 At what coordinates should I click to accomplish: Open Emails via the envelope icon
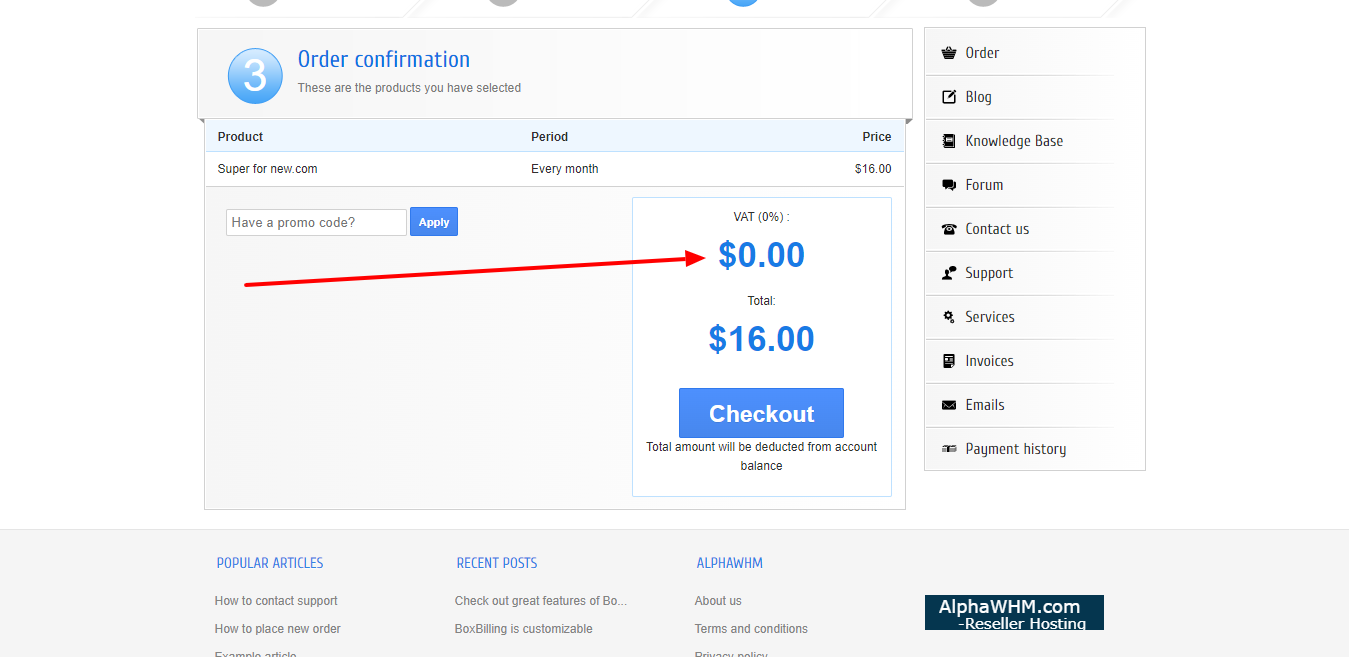click(949, 404)
